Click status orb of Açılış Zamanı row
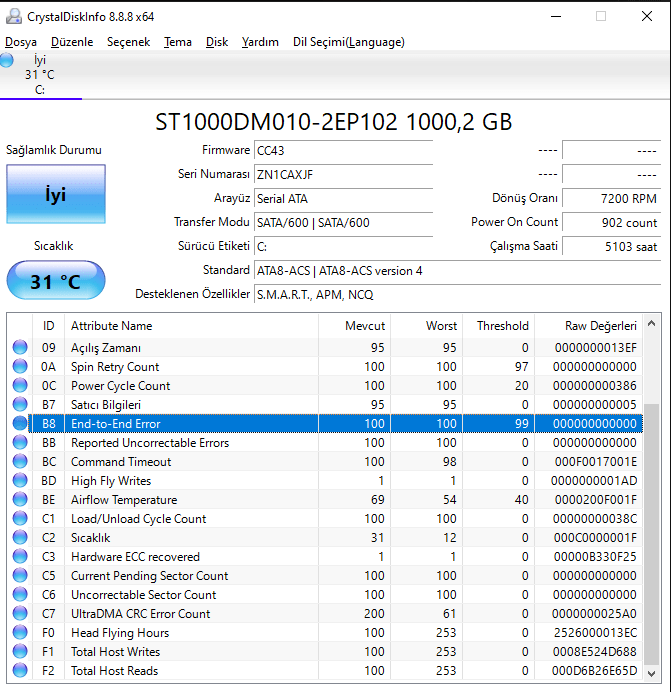671x692 pixels. [x=20, y=347]
